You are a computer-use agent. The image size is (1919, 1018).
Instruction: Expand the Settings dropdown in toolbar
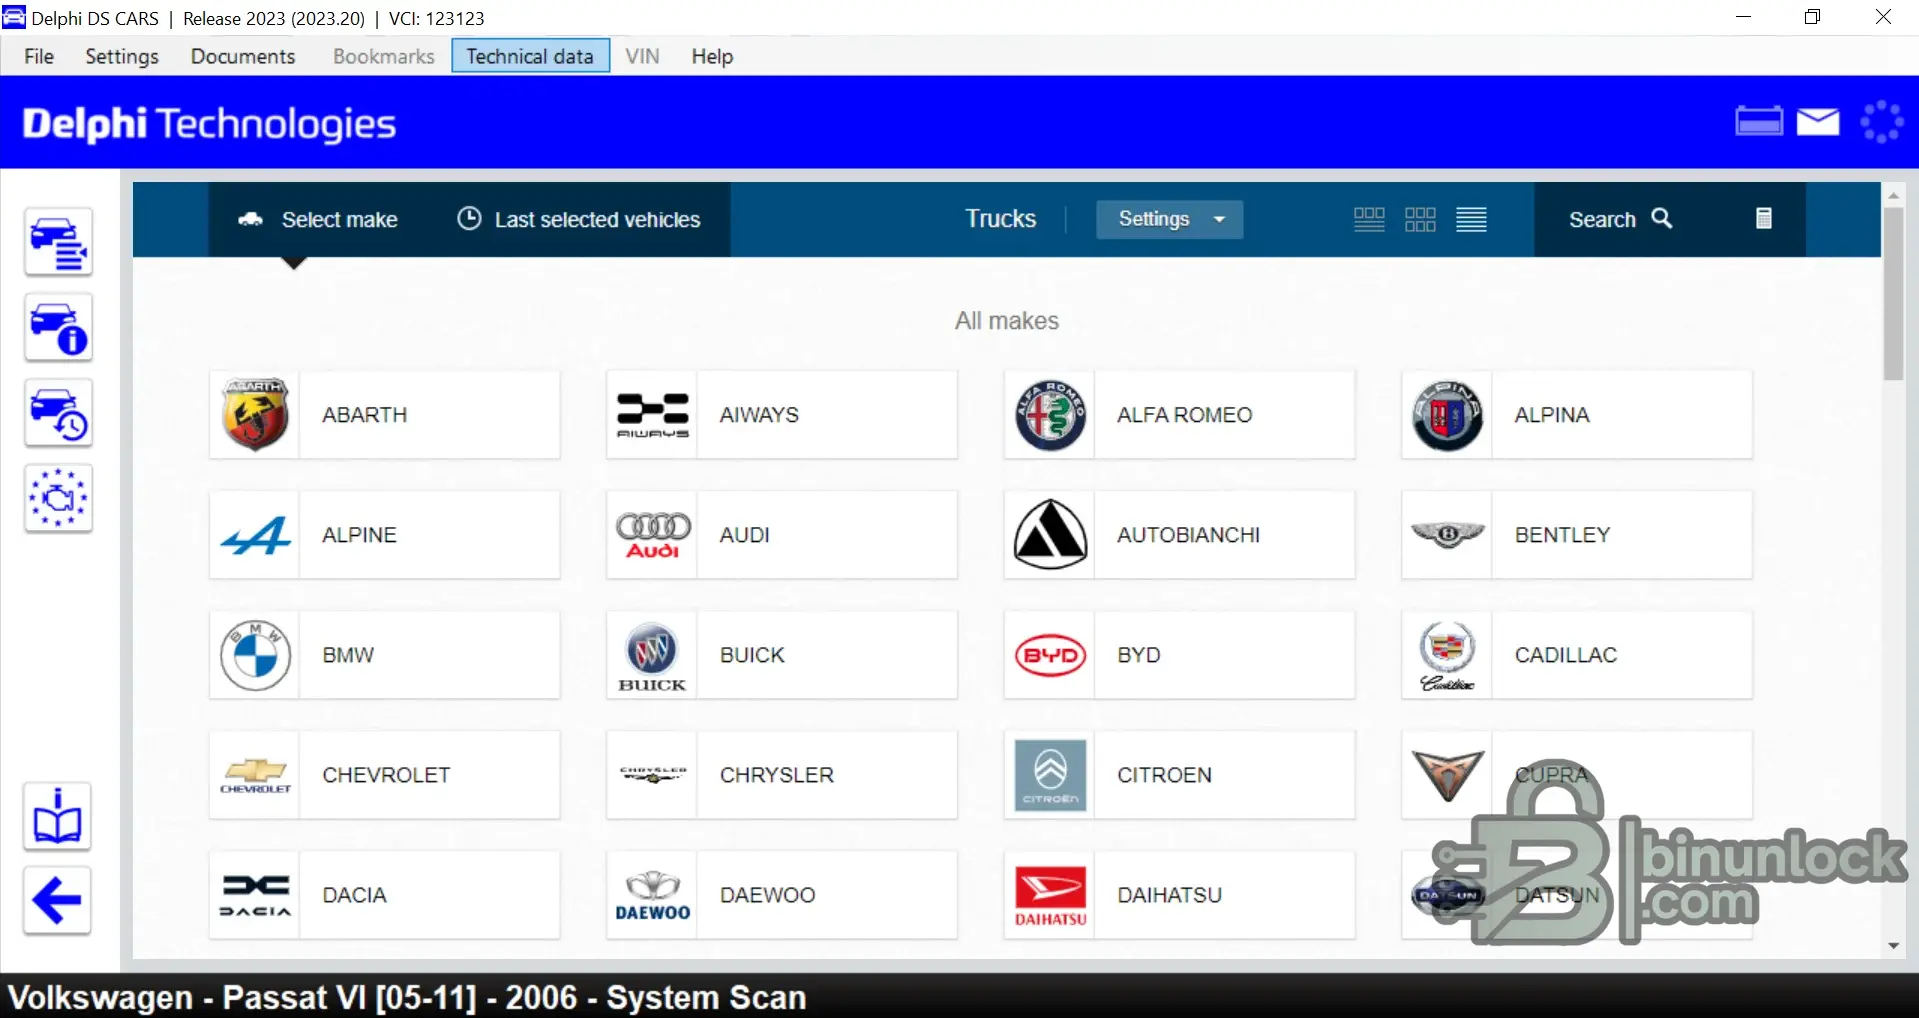[1169, 219]
